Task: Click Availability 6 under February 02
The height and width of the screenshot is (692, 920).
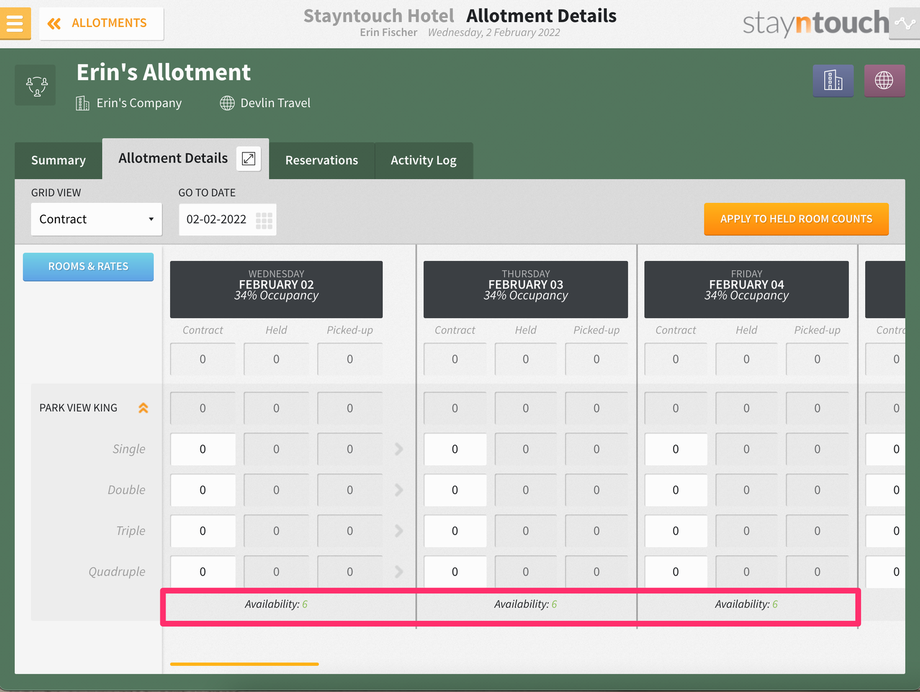Action: pyautogui.click(x=276, y=604)
